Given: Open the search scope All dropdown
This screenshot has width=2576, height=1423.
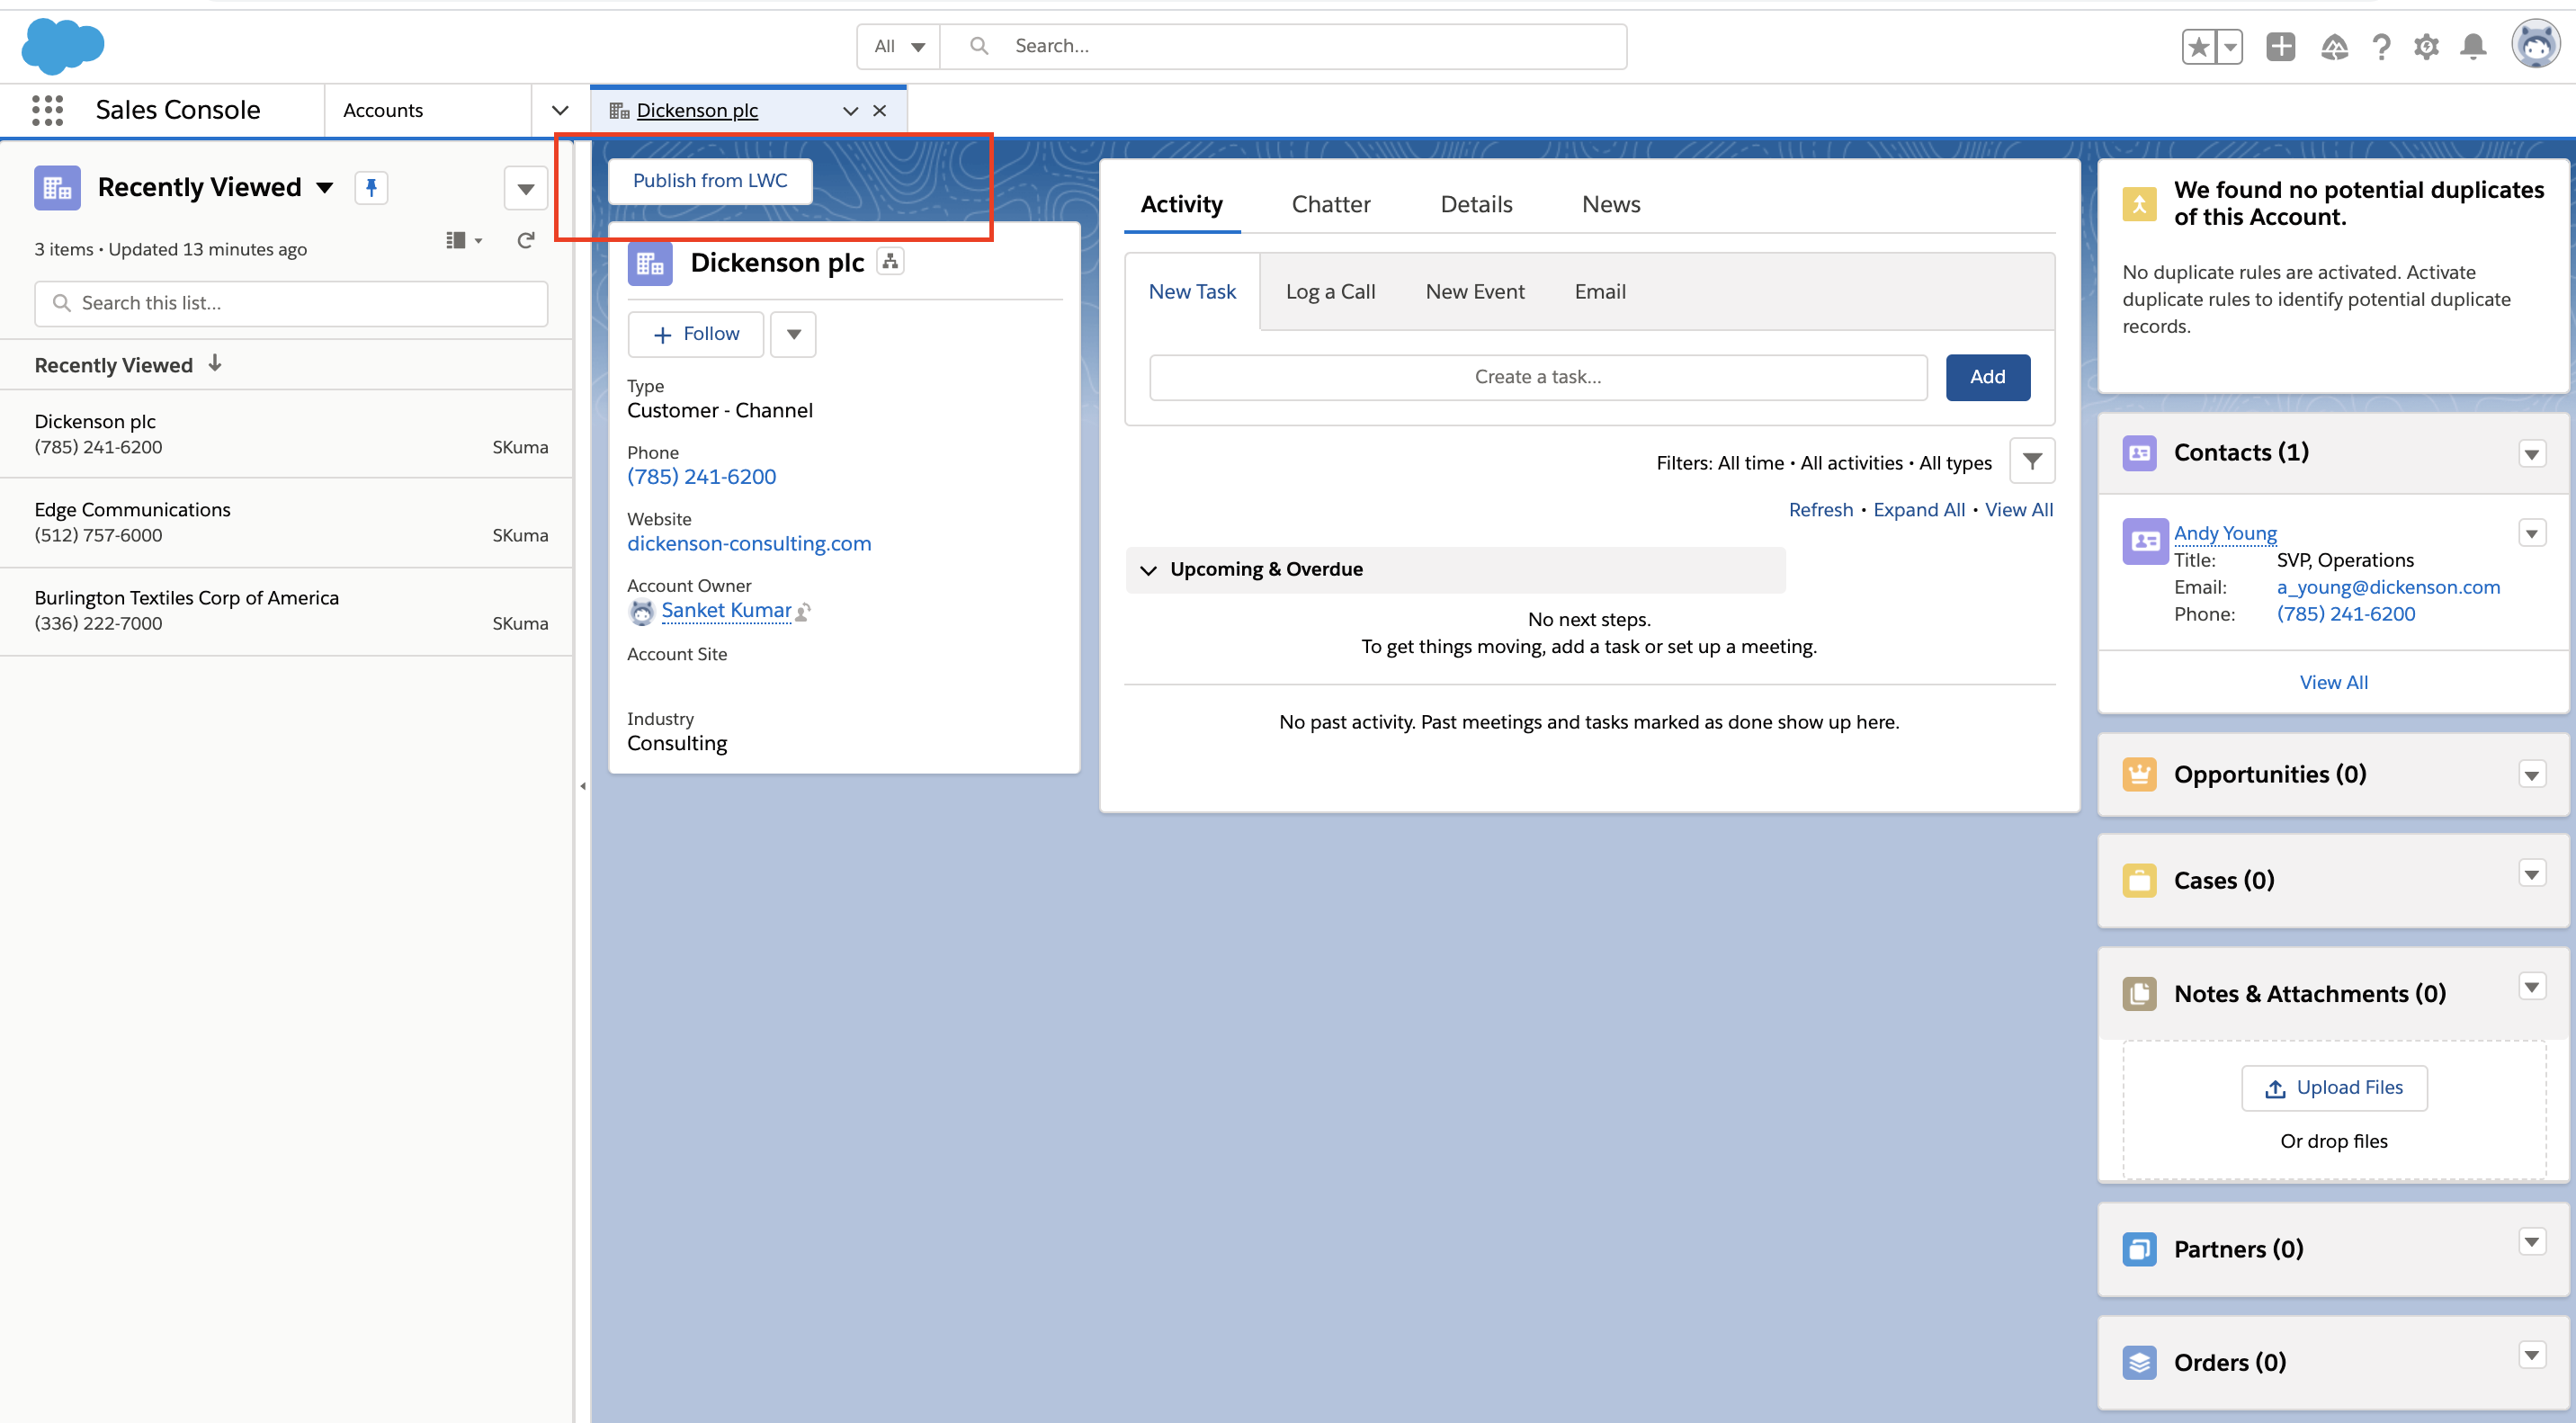Looking at the screenshot, I should (898, 46).
